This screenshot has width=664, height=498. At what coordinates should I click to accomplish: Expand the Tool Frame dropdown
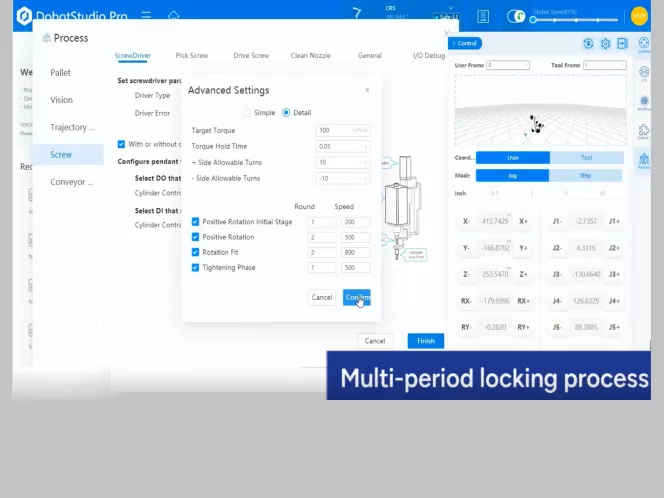click(605, 65)
